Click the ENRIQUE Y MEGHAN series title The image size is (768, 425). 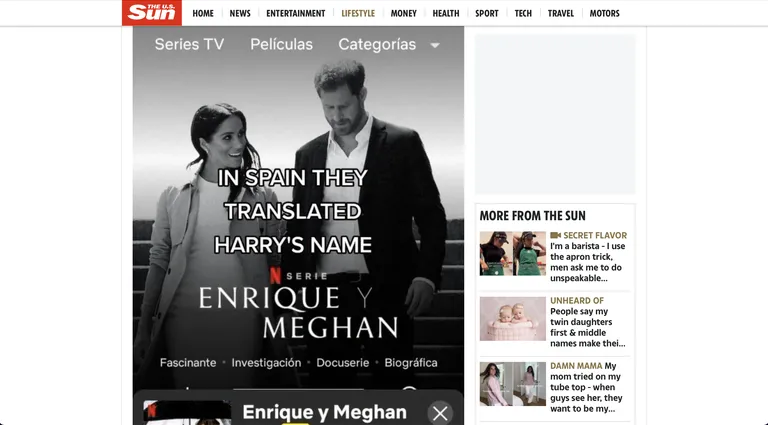(298, 312)
